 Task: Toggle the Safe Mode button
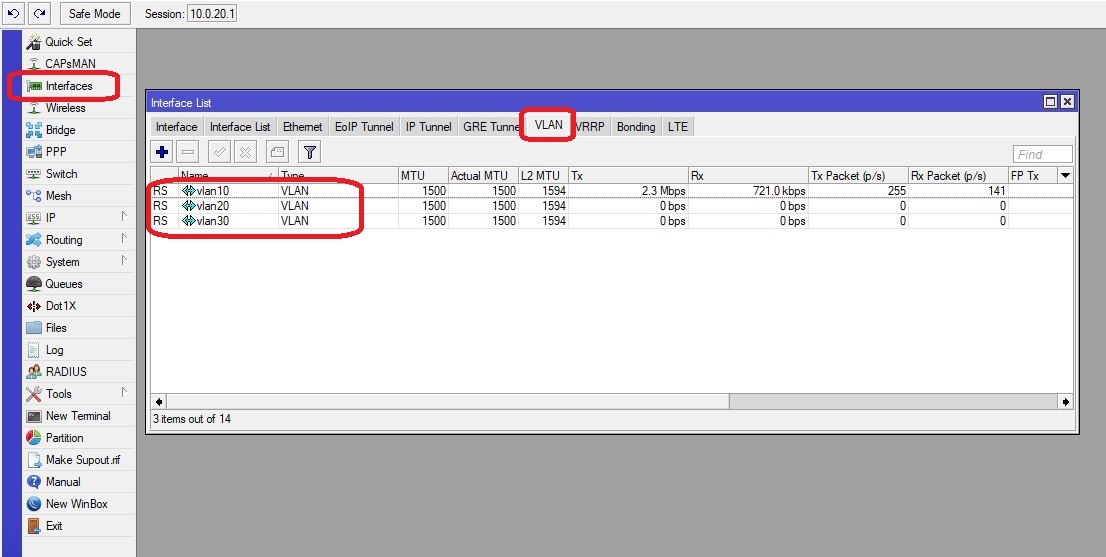(95, 14)
